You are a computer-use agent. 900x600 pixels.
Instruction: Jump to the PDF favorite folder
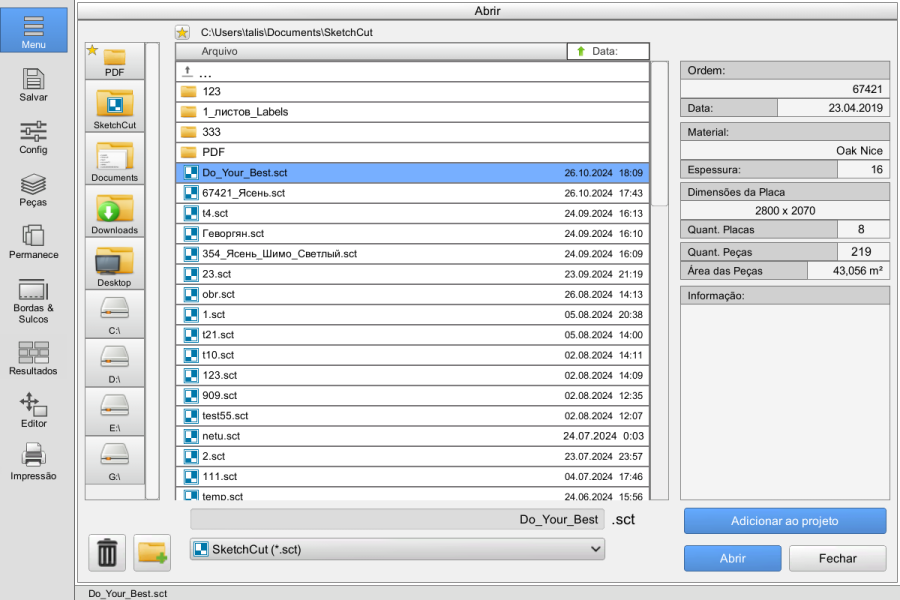coord(115,61)
